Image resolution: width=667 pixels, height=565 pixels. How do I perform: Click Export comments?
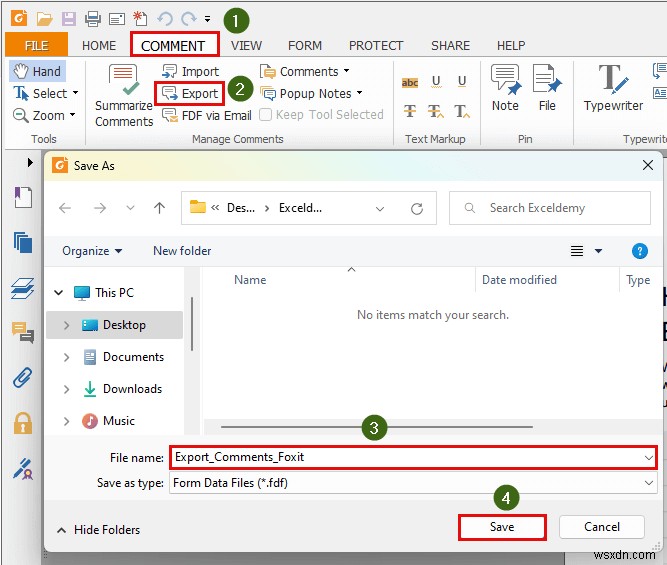(x=190, y=94)
